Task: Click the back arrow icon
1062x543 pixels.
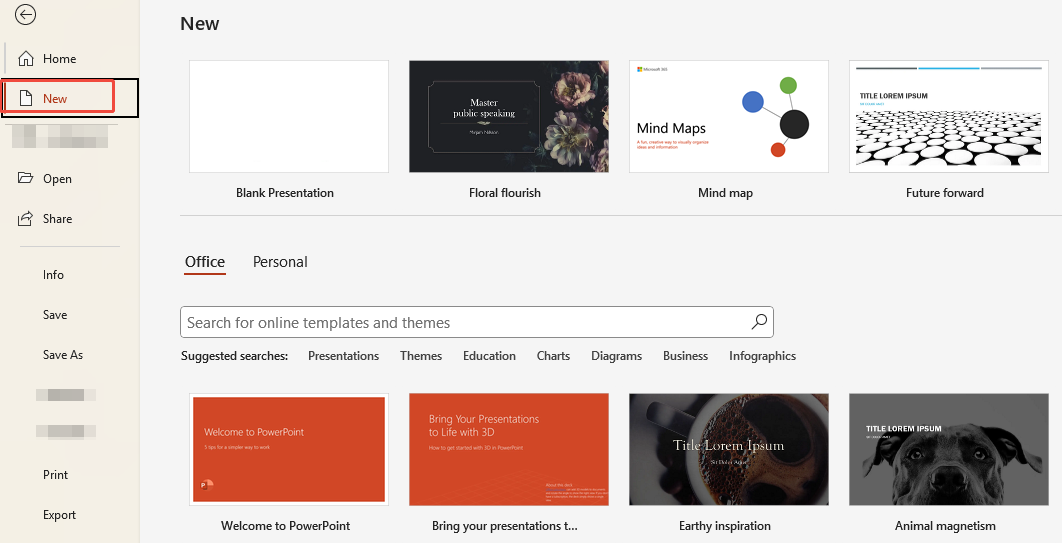Action: [25, 14]
